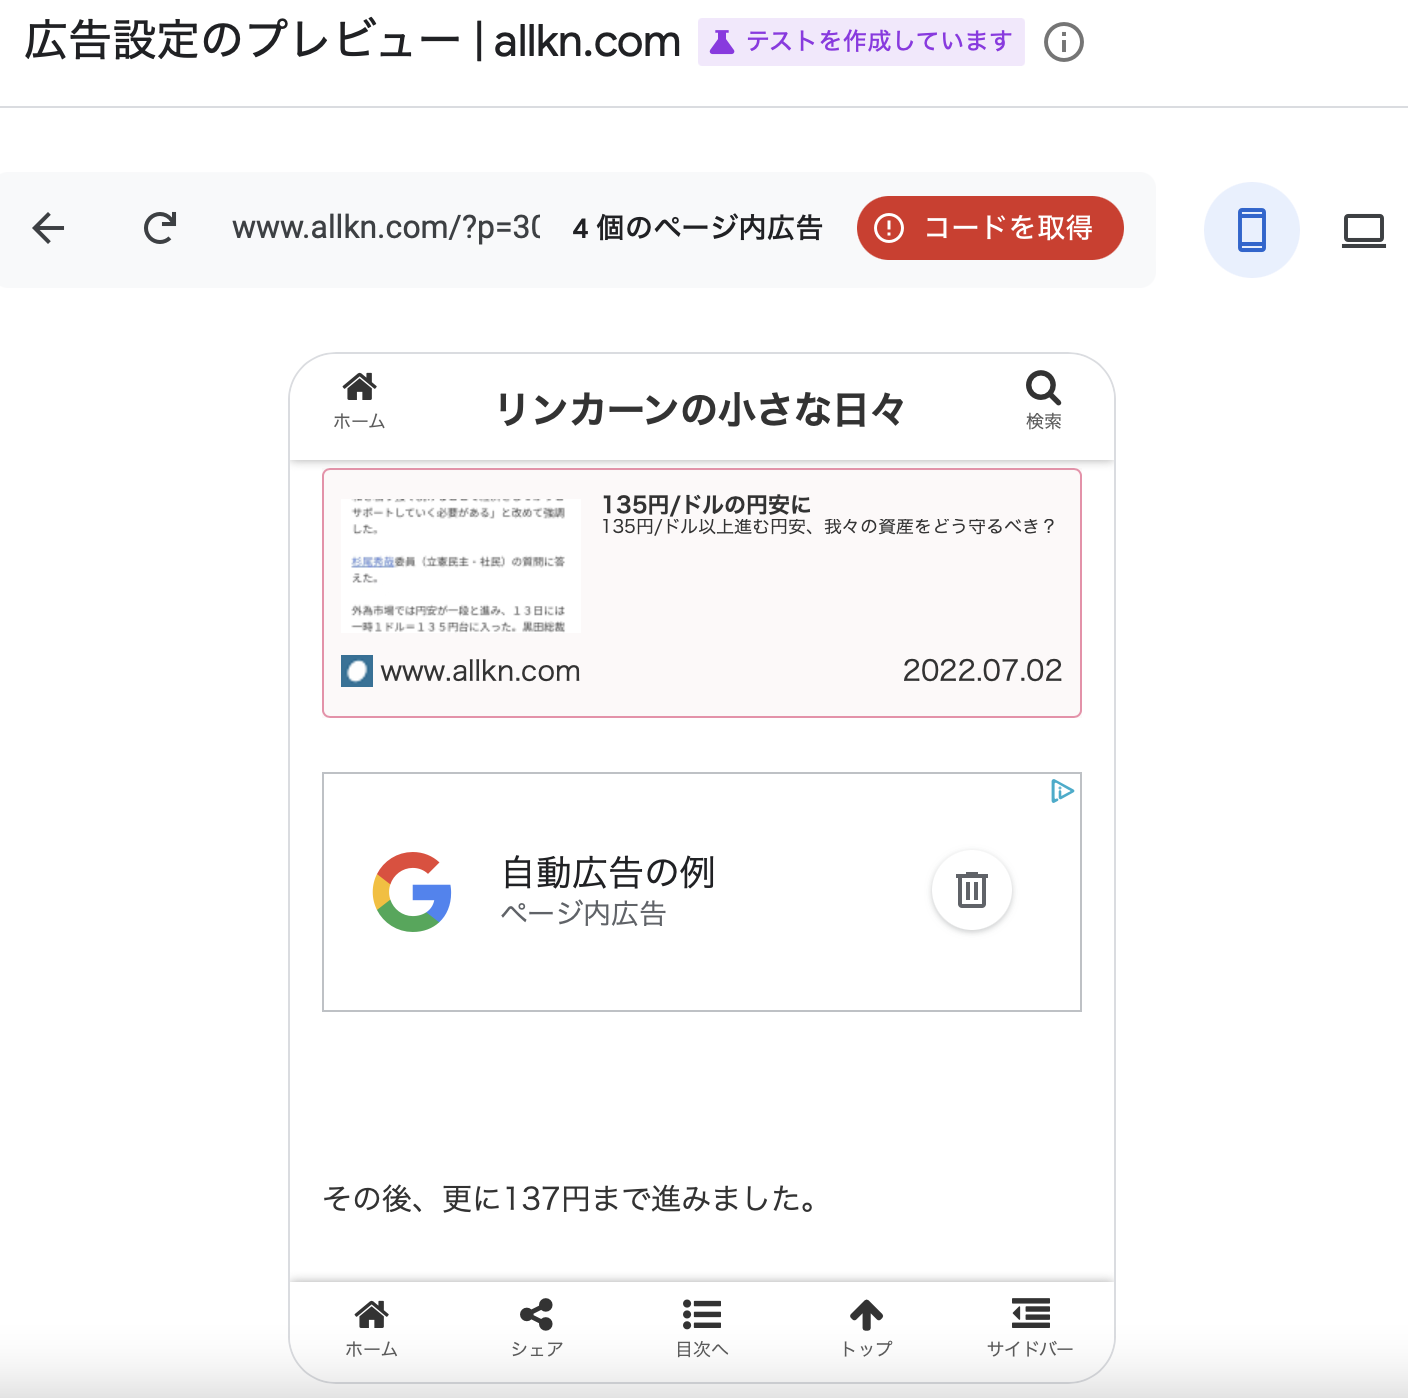Reload the preview with the refresh icon
The width and height of the screenshot is (1408, 1398).
tap(160, 228)
